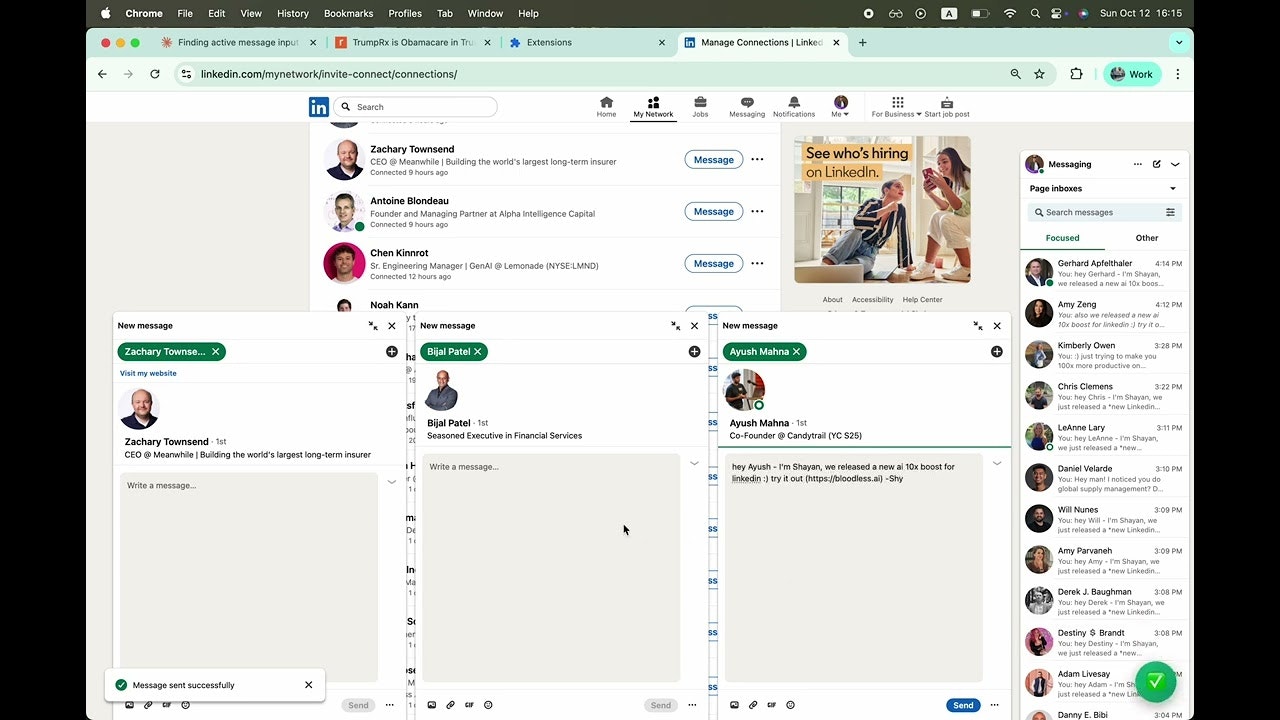1280x720 pixels.
Task: Click message box in Bijal Patel window
Action: click(551, 568)
